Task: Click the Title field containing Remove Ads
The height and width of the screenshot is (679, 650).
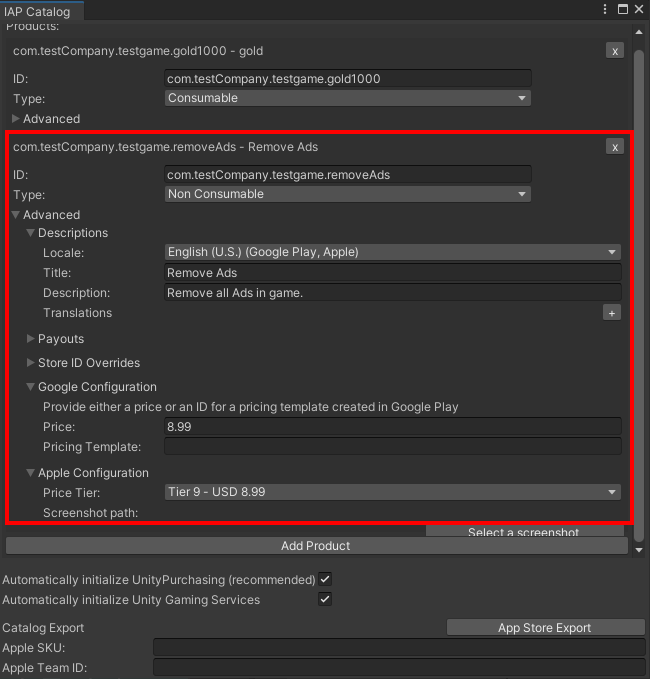Action: tap(393, 273)
